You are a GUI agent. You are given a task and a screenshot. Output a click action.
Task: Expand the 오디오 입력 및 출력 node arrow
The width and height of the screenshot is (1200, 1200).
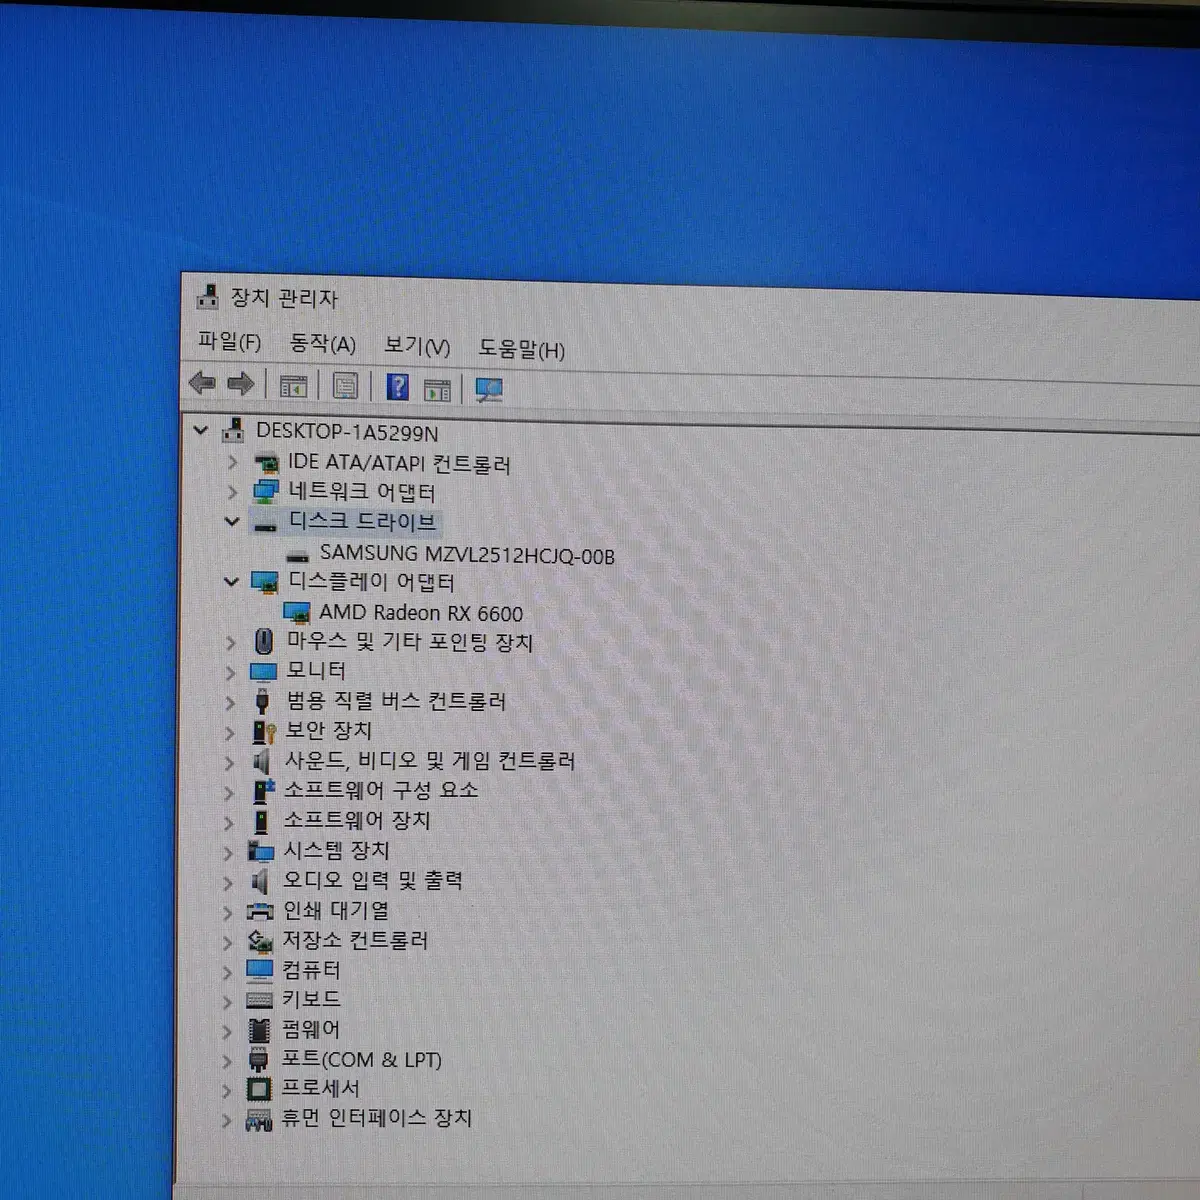[x=228, y=882]
